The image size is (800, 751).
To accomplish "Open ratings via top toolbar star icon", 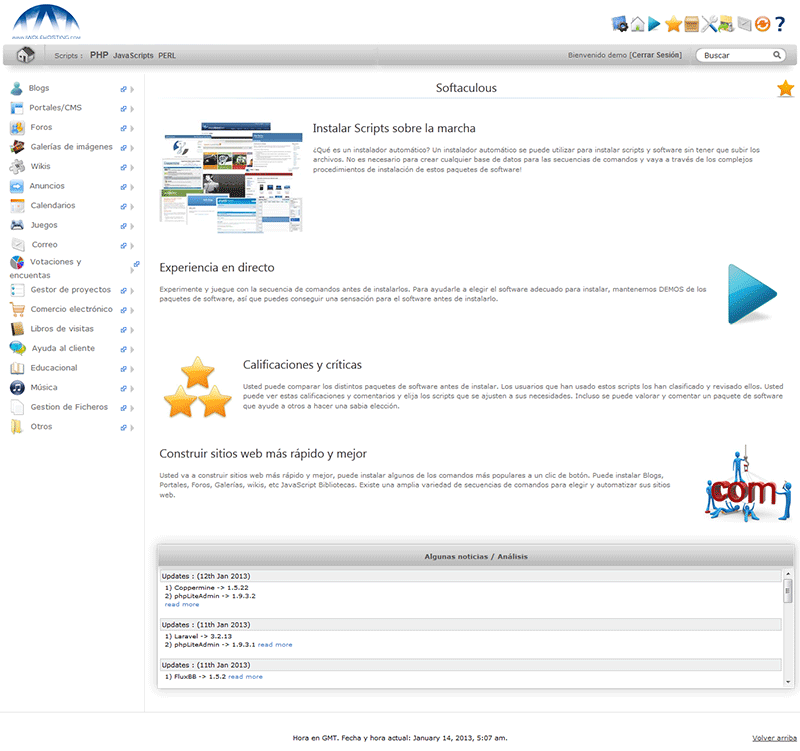I will [673, 24].
